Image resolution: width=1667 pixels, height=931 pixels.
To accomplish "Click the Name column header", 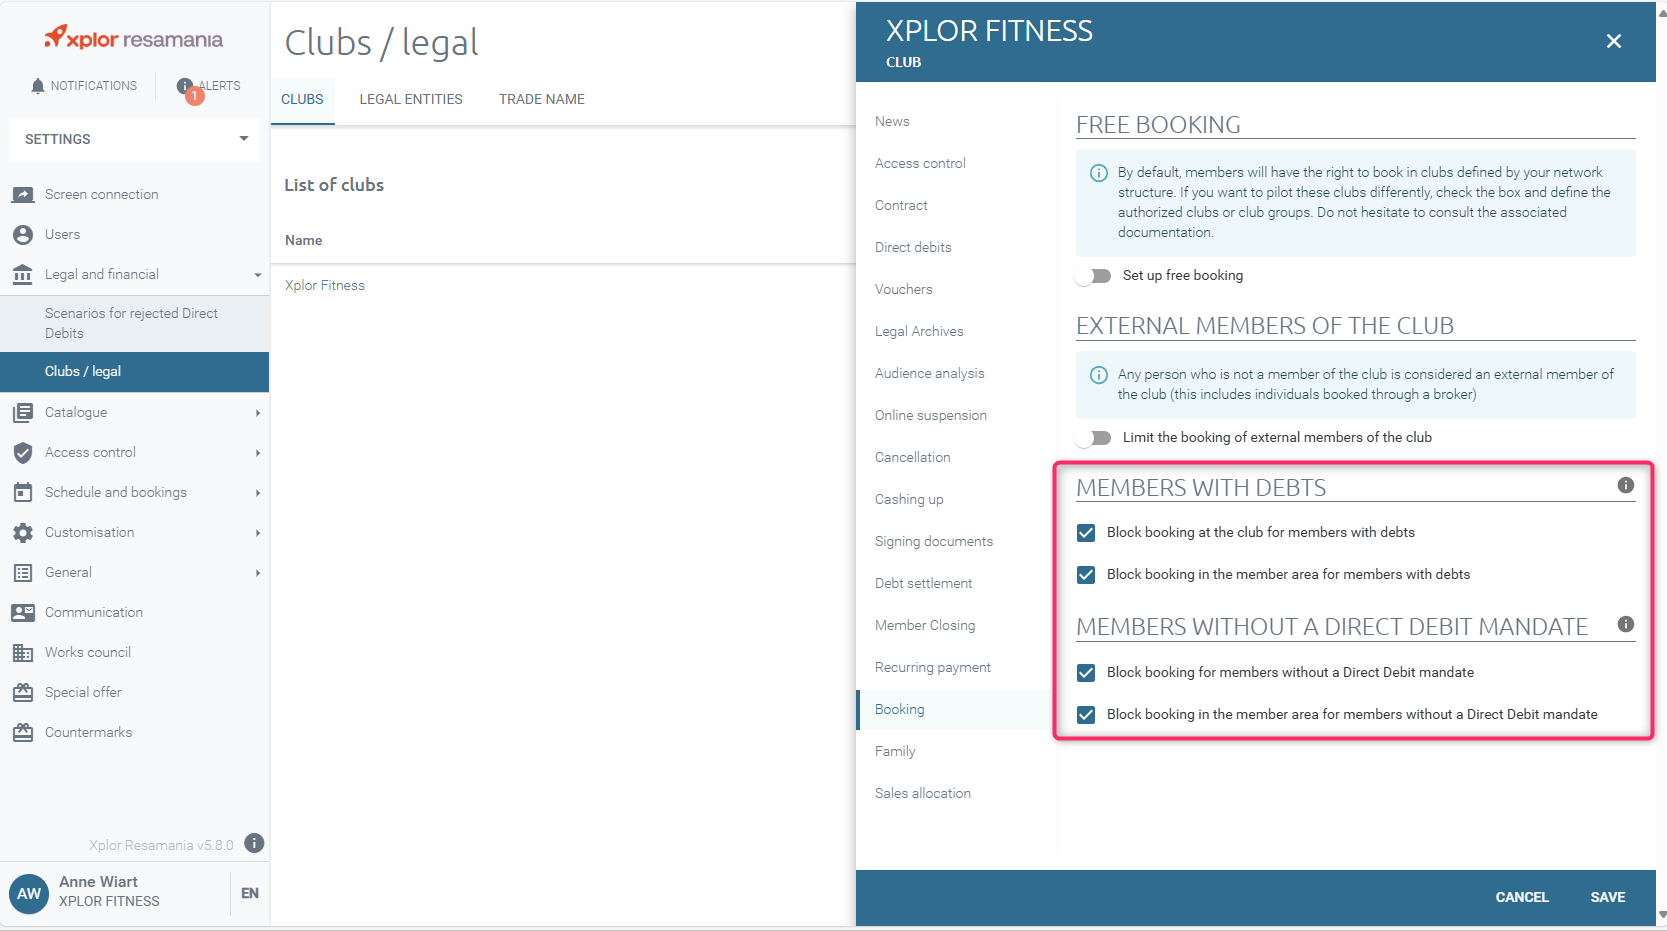I will pyautogui.click(x=303, y=240).
